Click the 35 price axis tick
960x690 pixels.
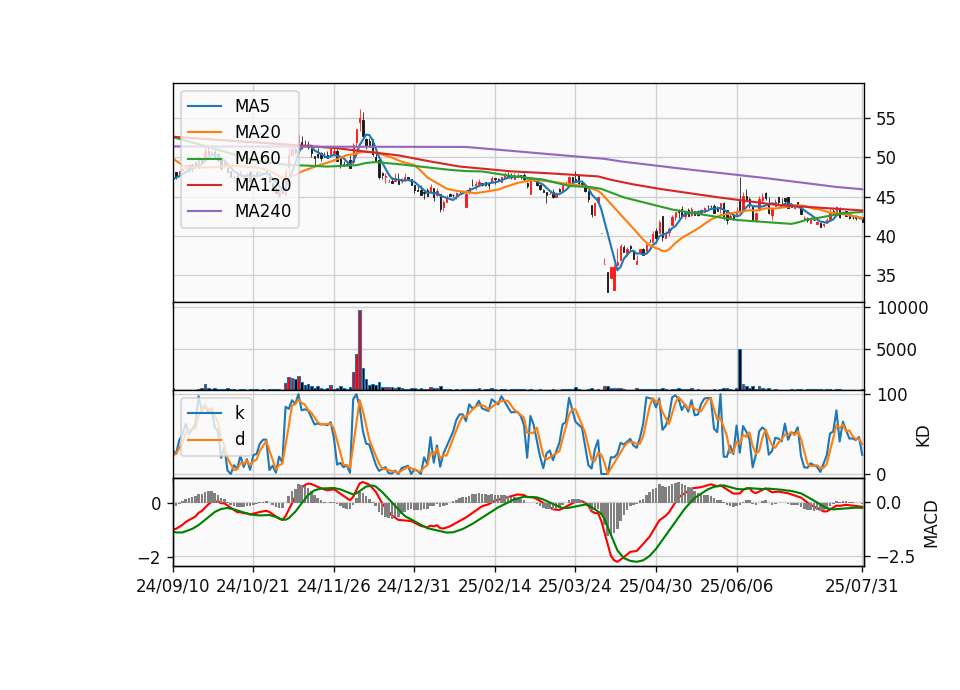click(x=884, y=276)
